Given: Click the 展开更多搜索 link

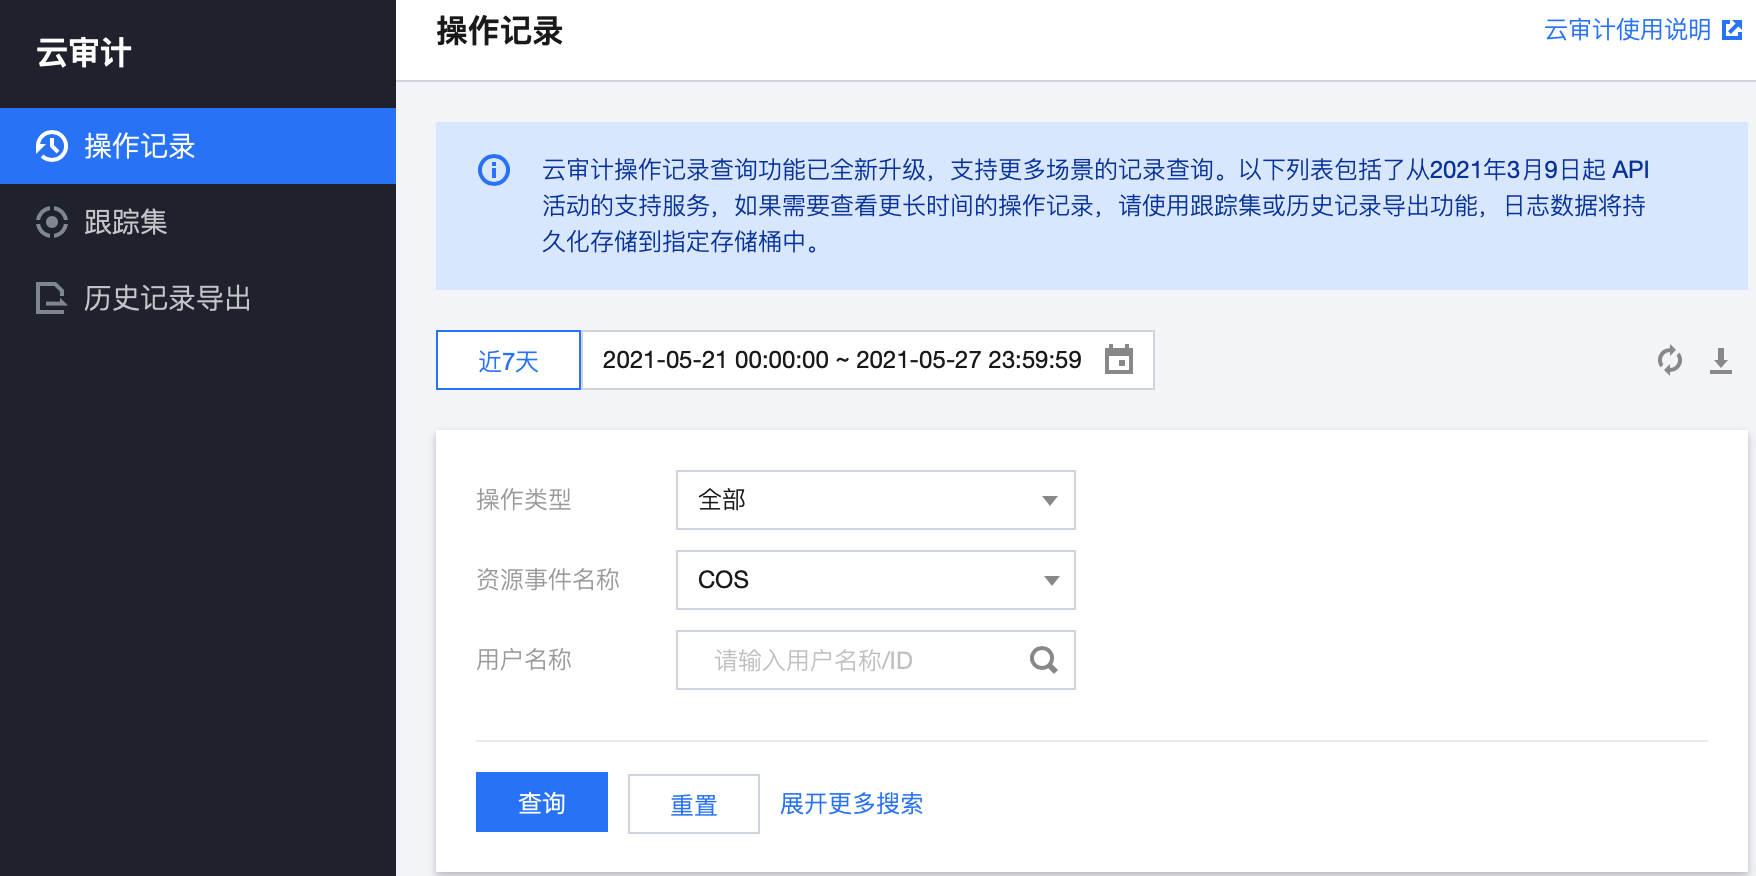Looking at the screenshot, I should coord(852,803).
